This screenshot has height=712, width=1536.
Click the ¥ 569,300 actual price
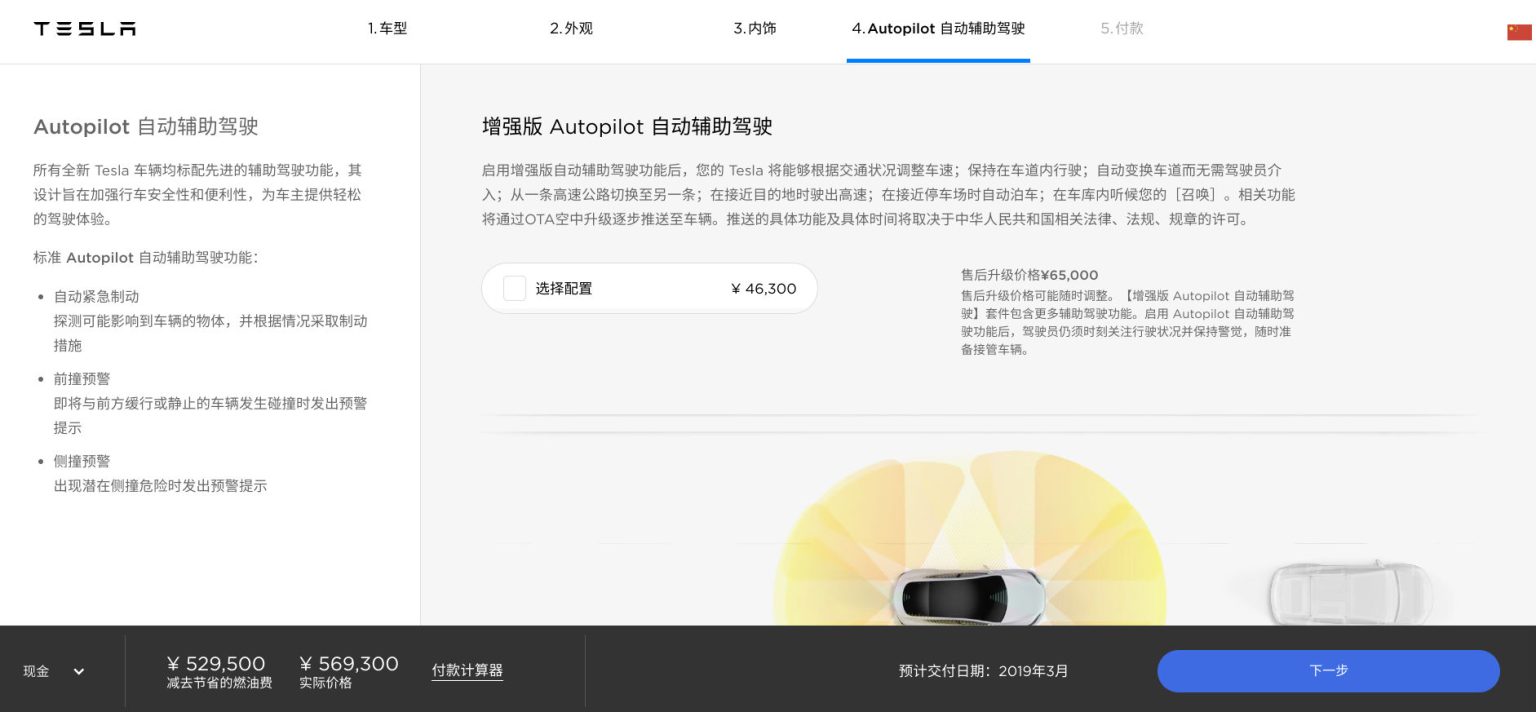pos(348,664)
